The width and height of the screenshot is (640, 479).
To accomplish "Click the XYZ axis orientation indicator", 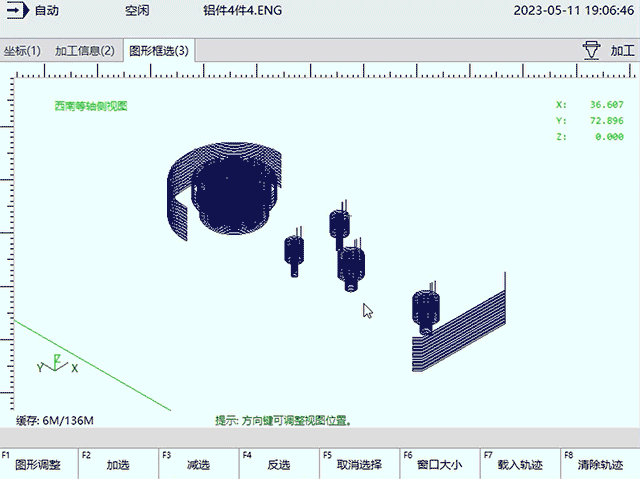I will point(57,364).
